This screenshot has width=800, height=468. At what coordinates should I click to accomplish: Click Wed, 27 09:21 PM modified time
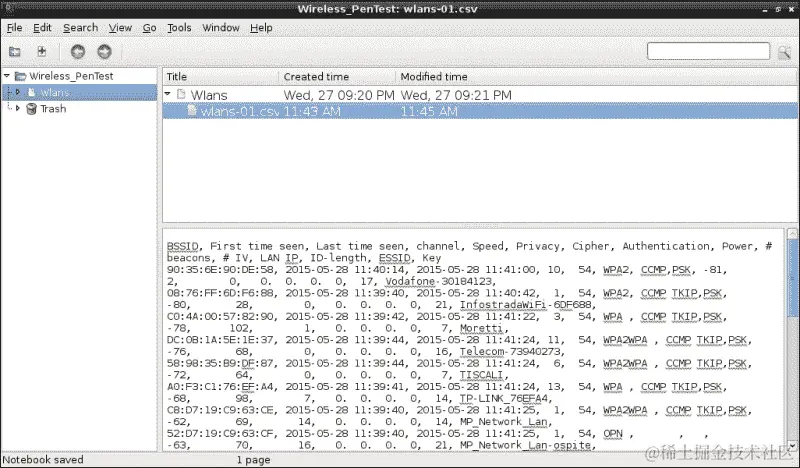pyautogui.click(x=456, y=95)
